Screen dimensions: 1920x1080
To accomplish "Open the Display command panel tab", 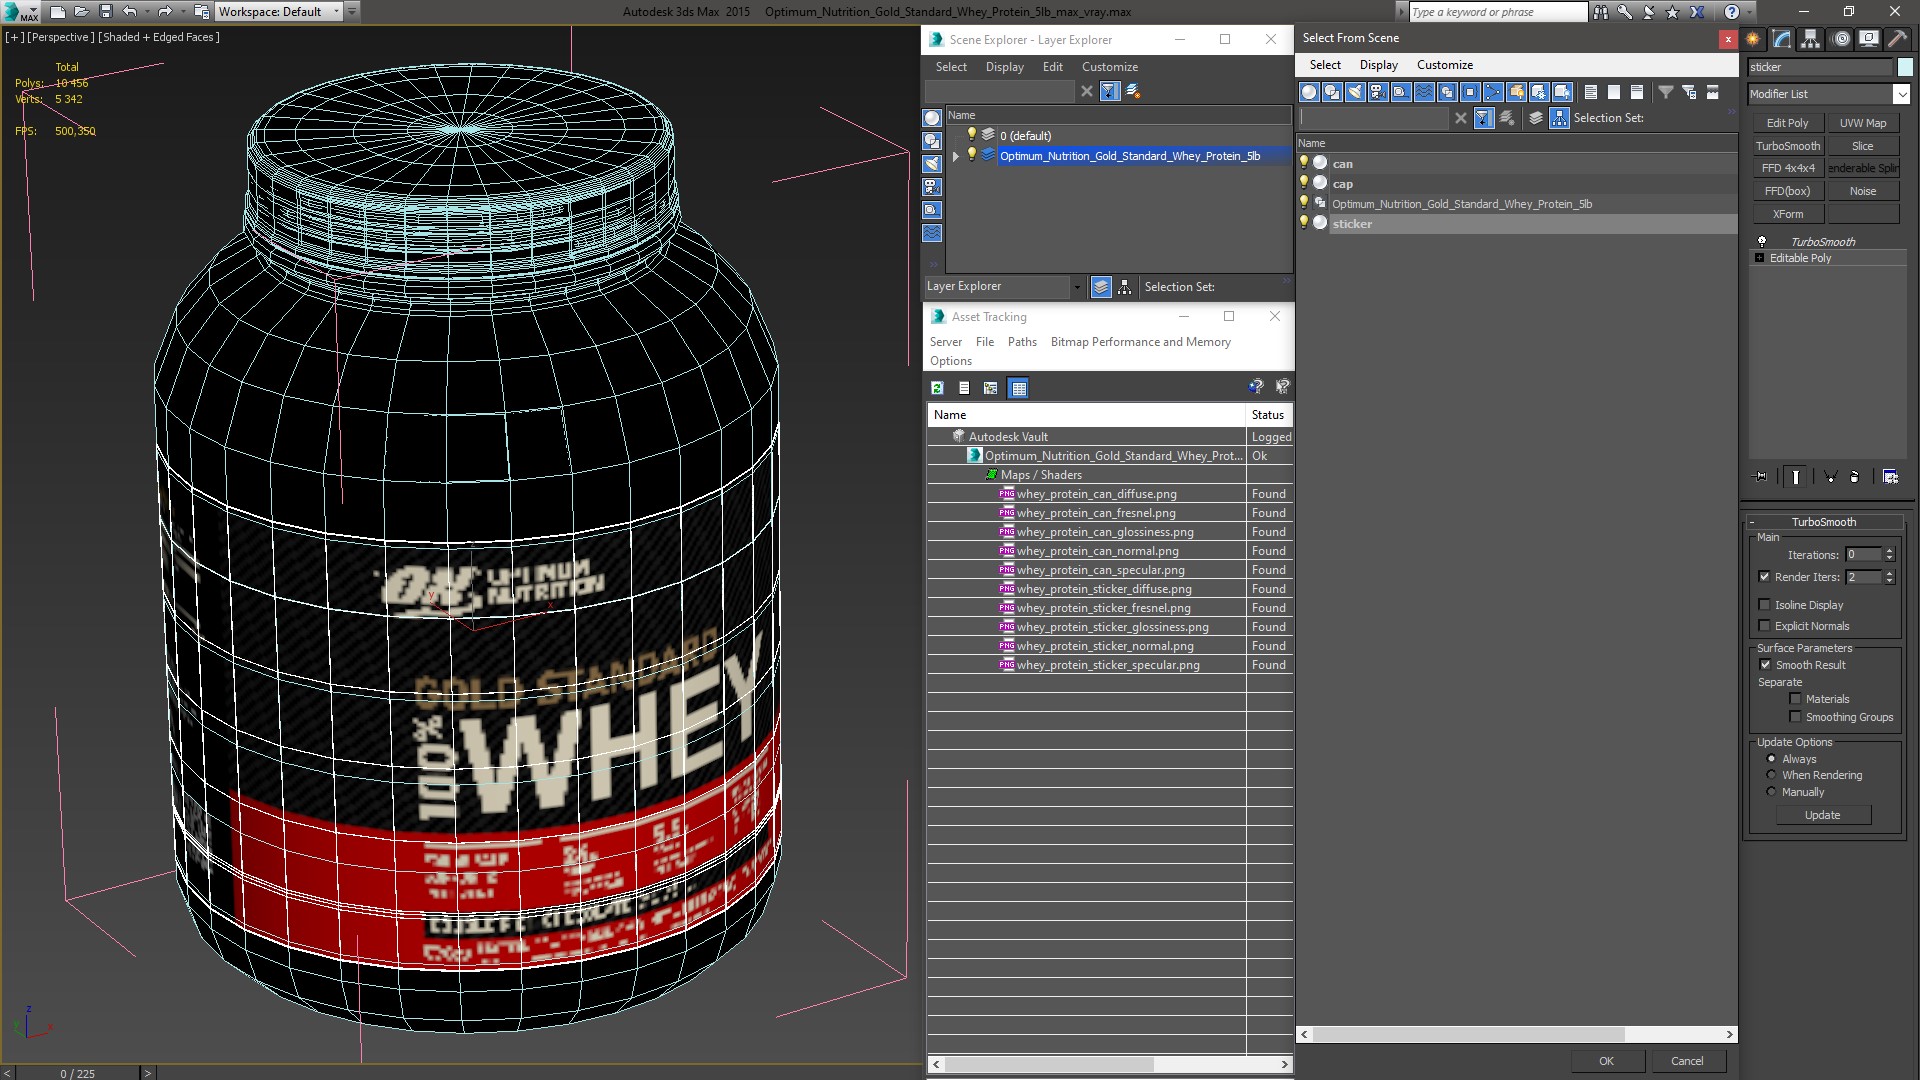I will click(x=1869, y=39).
